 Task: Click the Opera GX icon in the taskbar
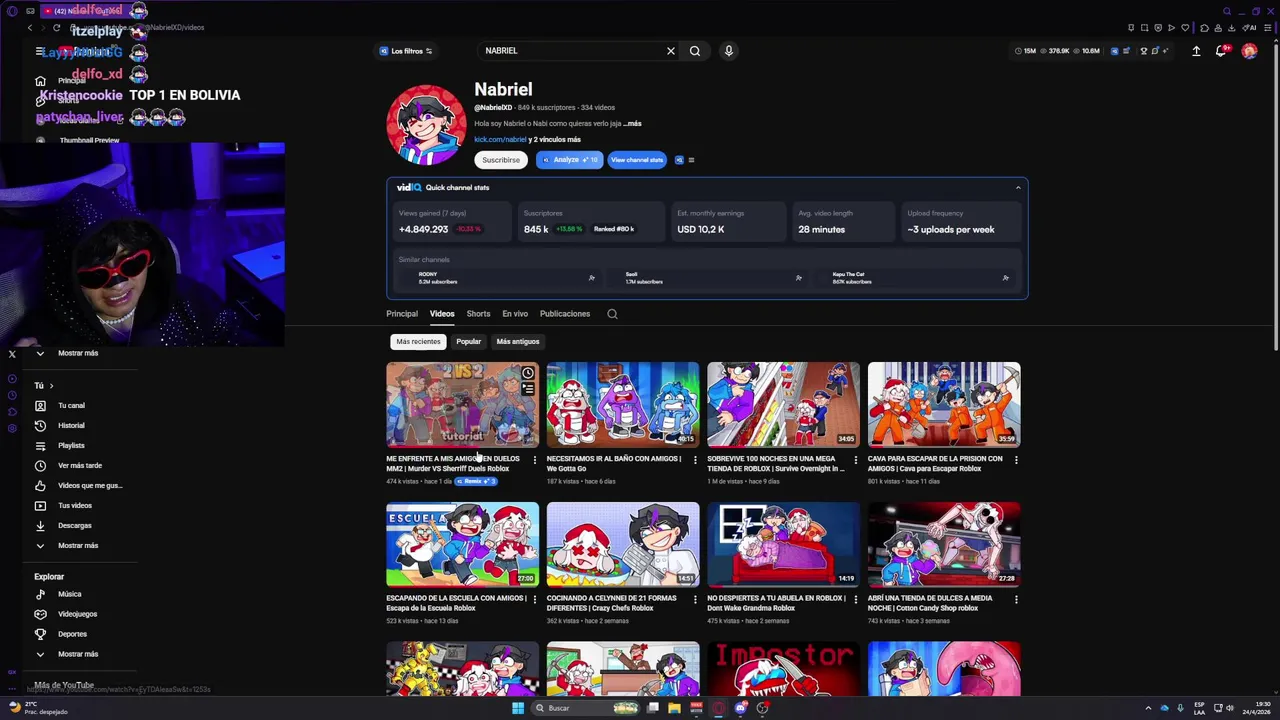point(718,708)
